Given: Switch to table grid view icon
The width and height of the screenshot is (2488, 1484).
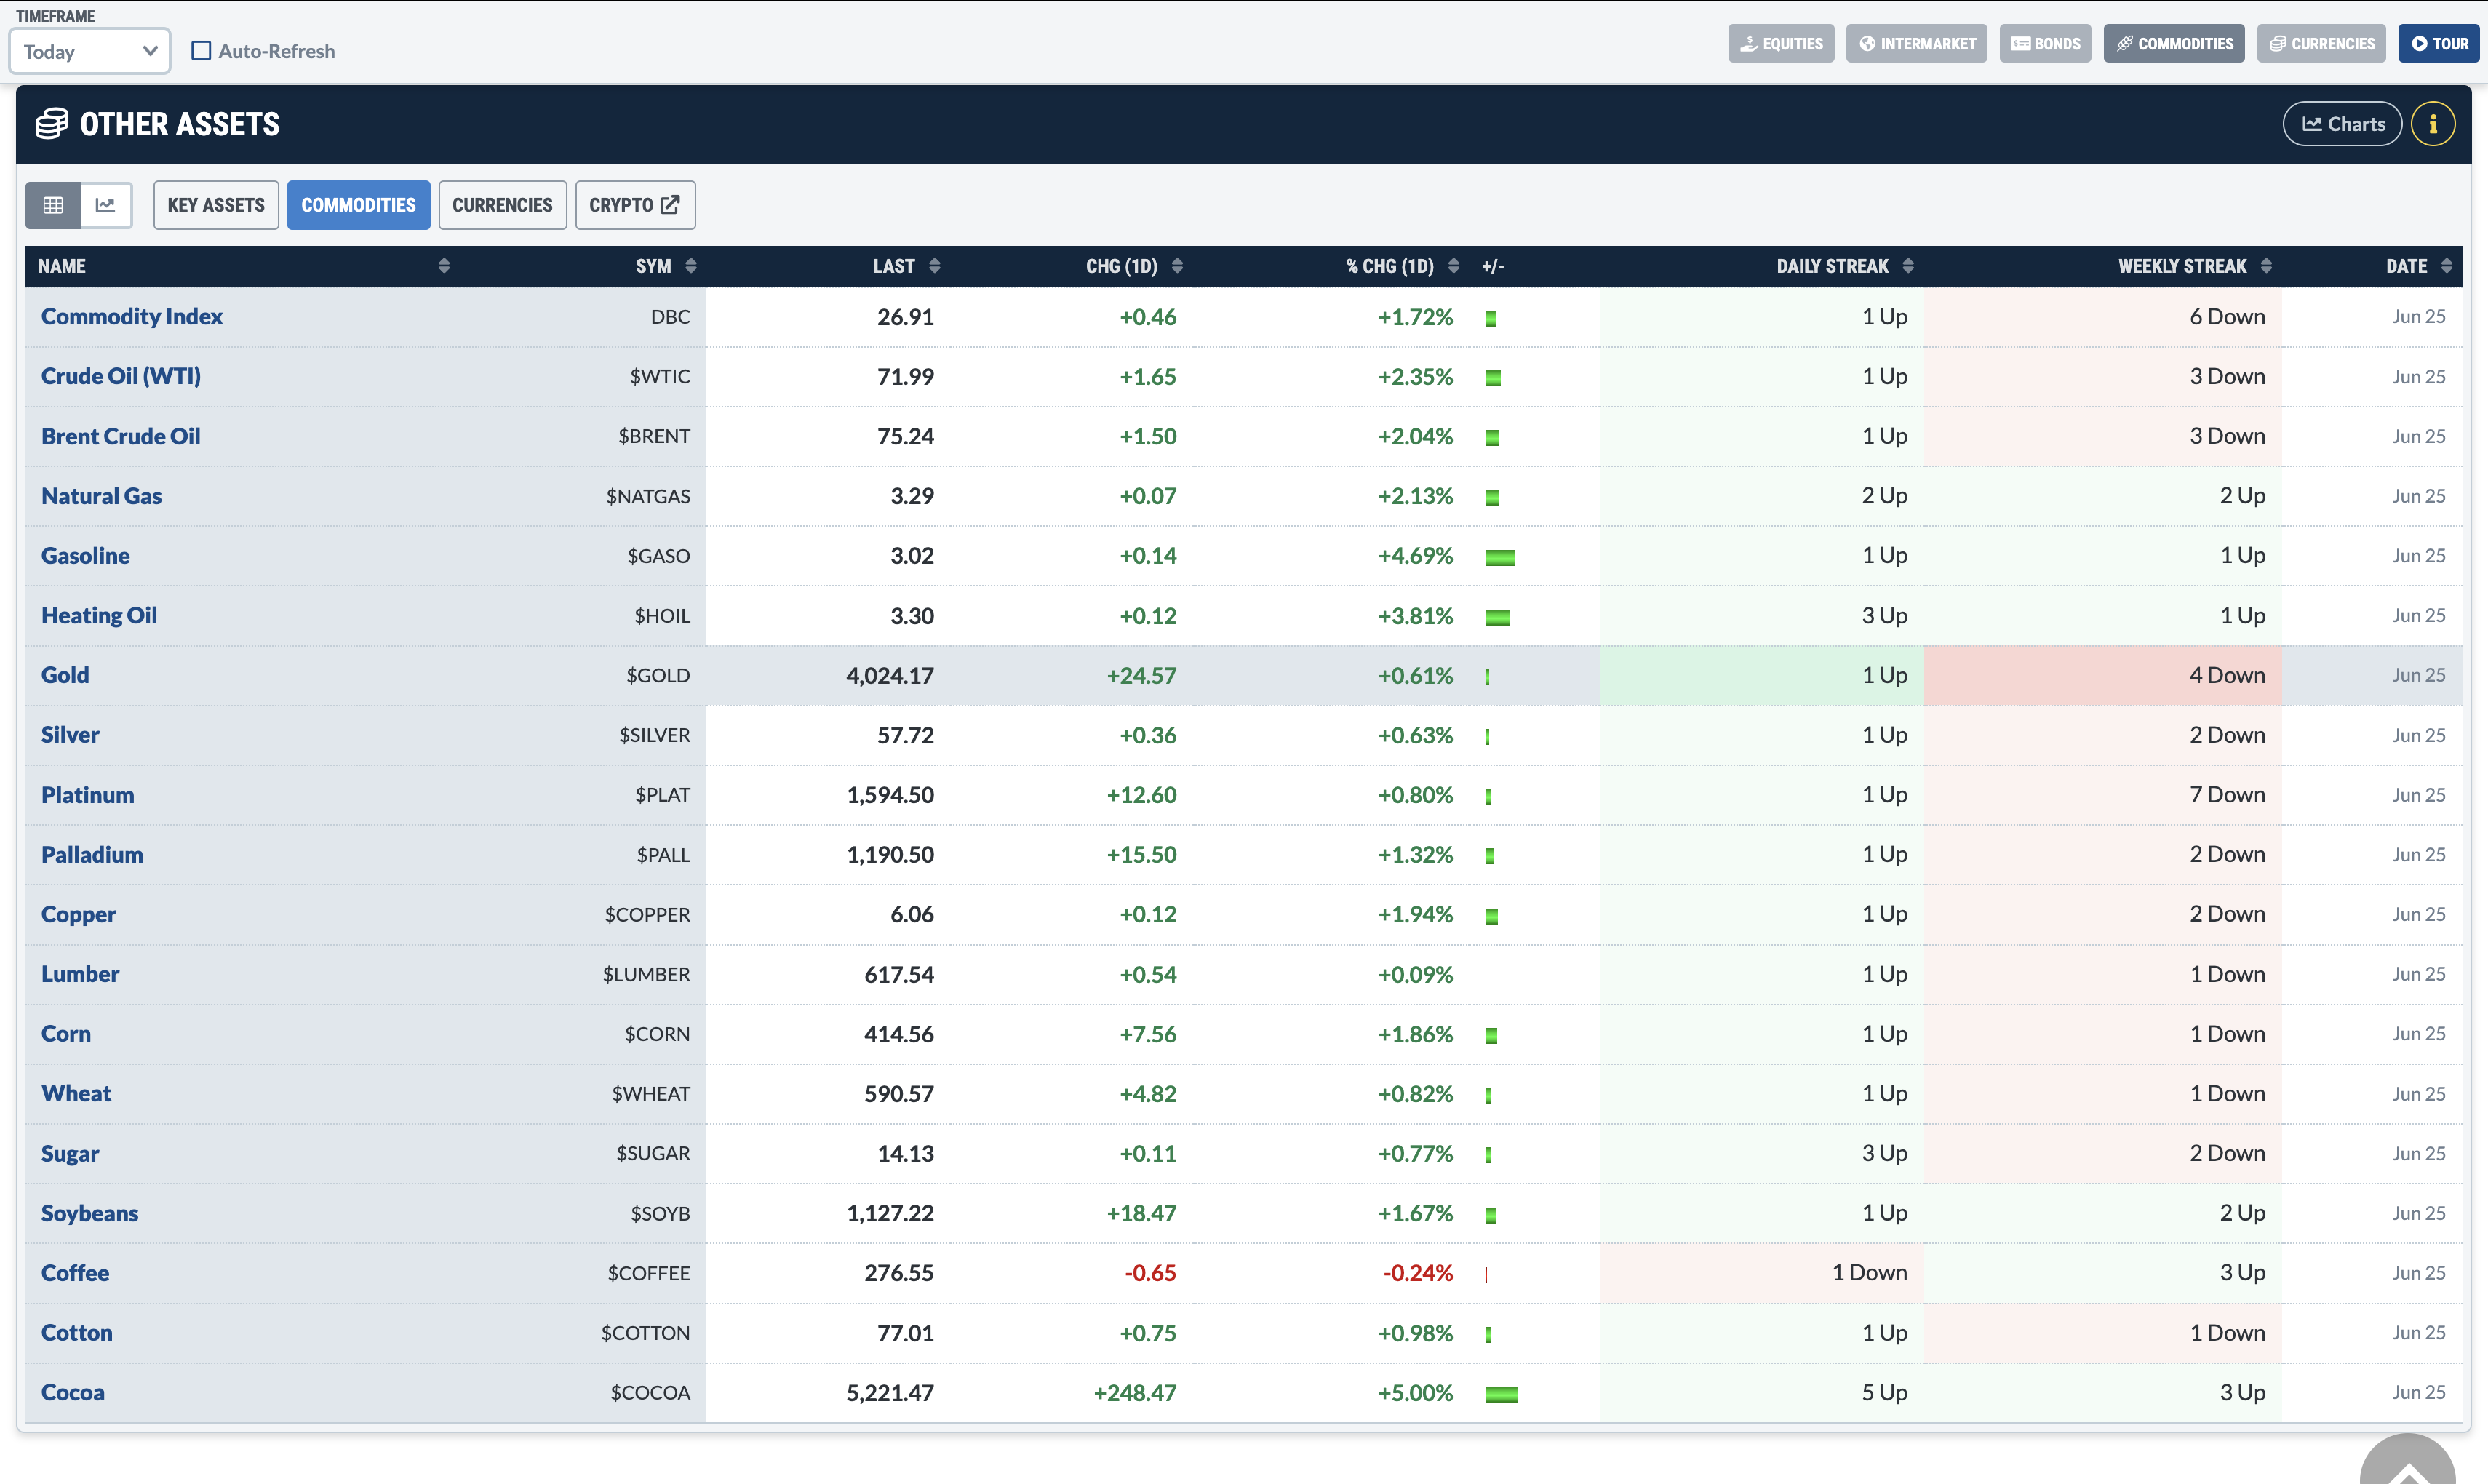Looking at the screenshot, I should click(x=53, y=205).
